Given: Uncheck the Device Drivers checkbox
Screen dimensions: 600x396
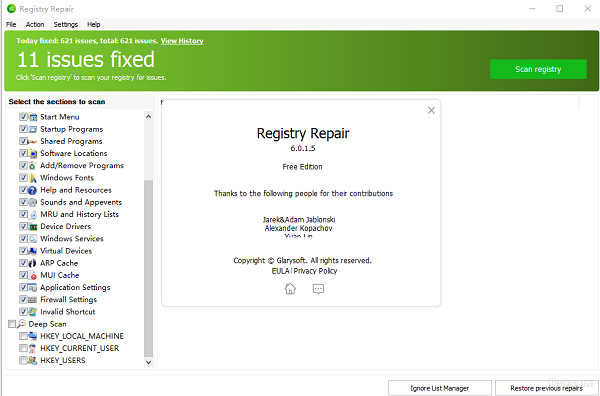Looking at the screenshot, I should click(x=23, y=226).
